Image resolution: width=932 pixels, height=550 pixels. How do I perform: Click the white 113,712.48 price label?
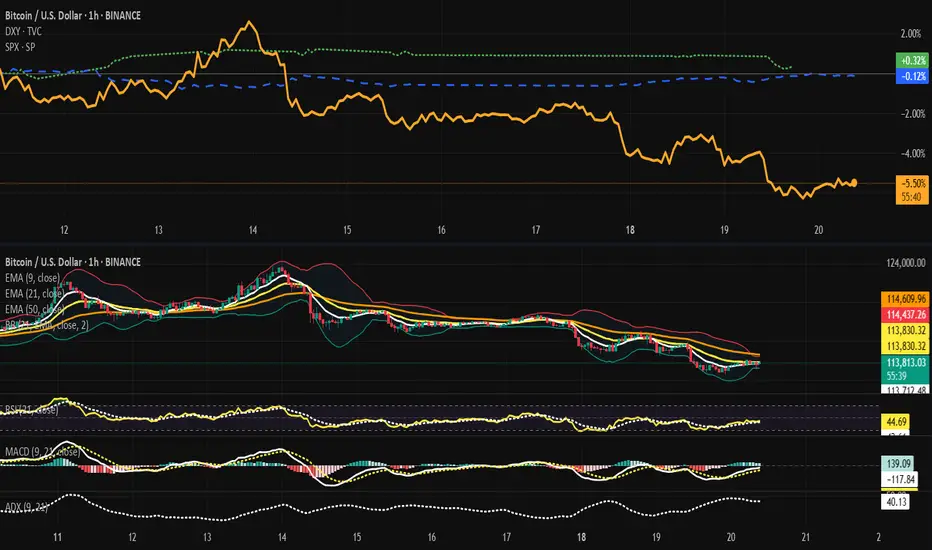pos(905,390)
